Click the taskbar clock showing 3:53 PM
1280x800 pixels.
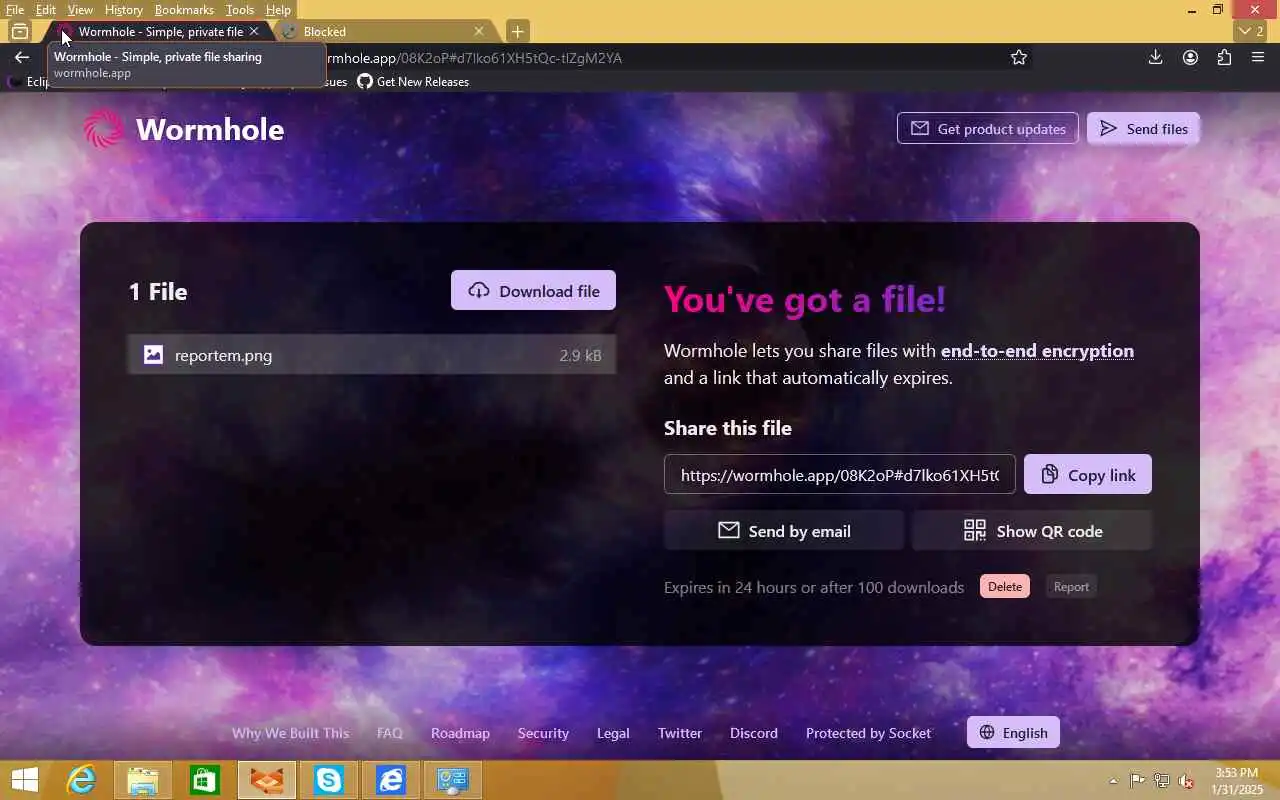pyautogui.click(x=1236, y=780)
